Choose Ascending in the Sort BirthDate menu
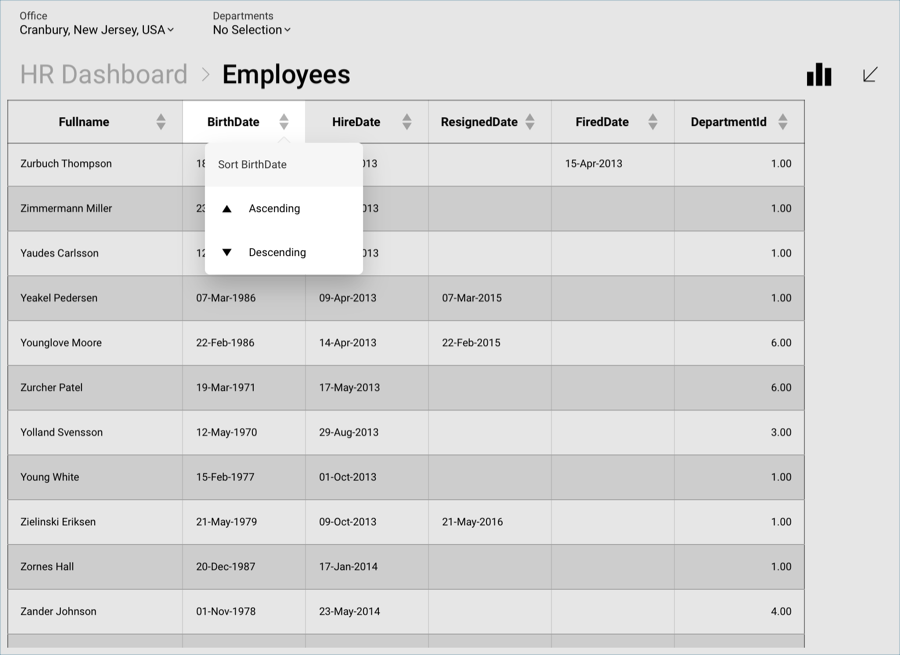 (274, 209)
